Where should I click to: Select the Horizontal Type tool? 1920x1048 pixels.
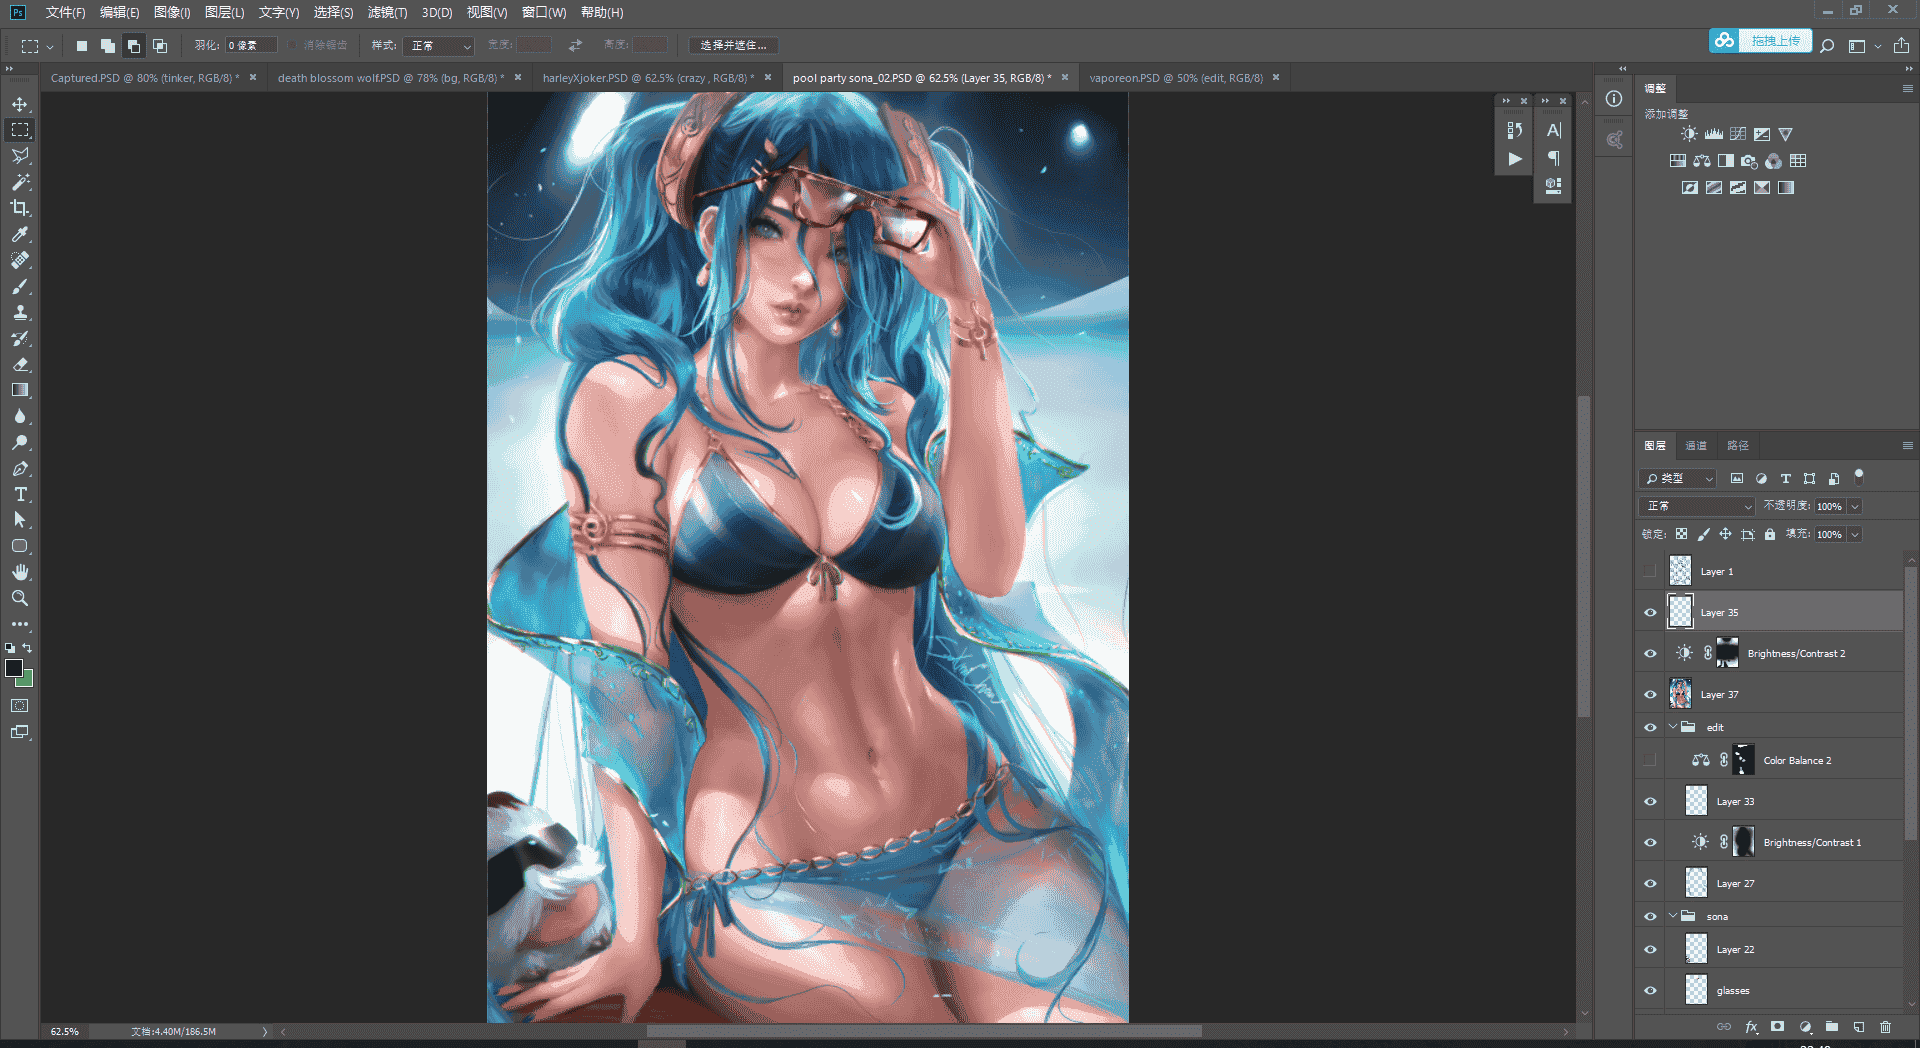tap(20, 494)
